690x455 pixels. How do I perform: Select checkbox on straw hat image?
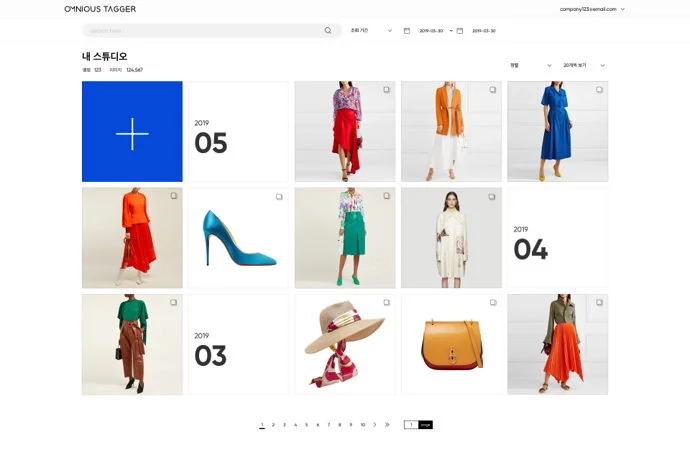pos(386,302)
